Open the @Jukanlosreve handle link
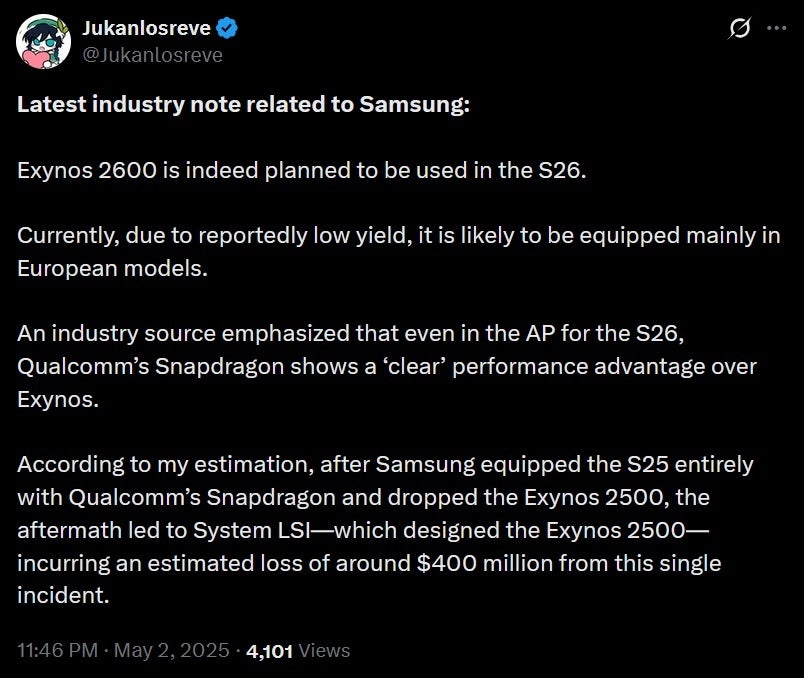The width and height of the screenshot is (804, 678). point(152,55)
